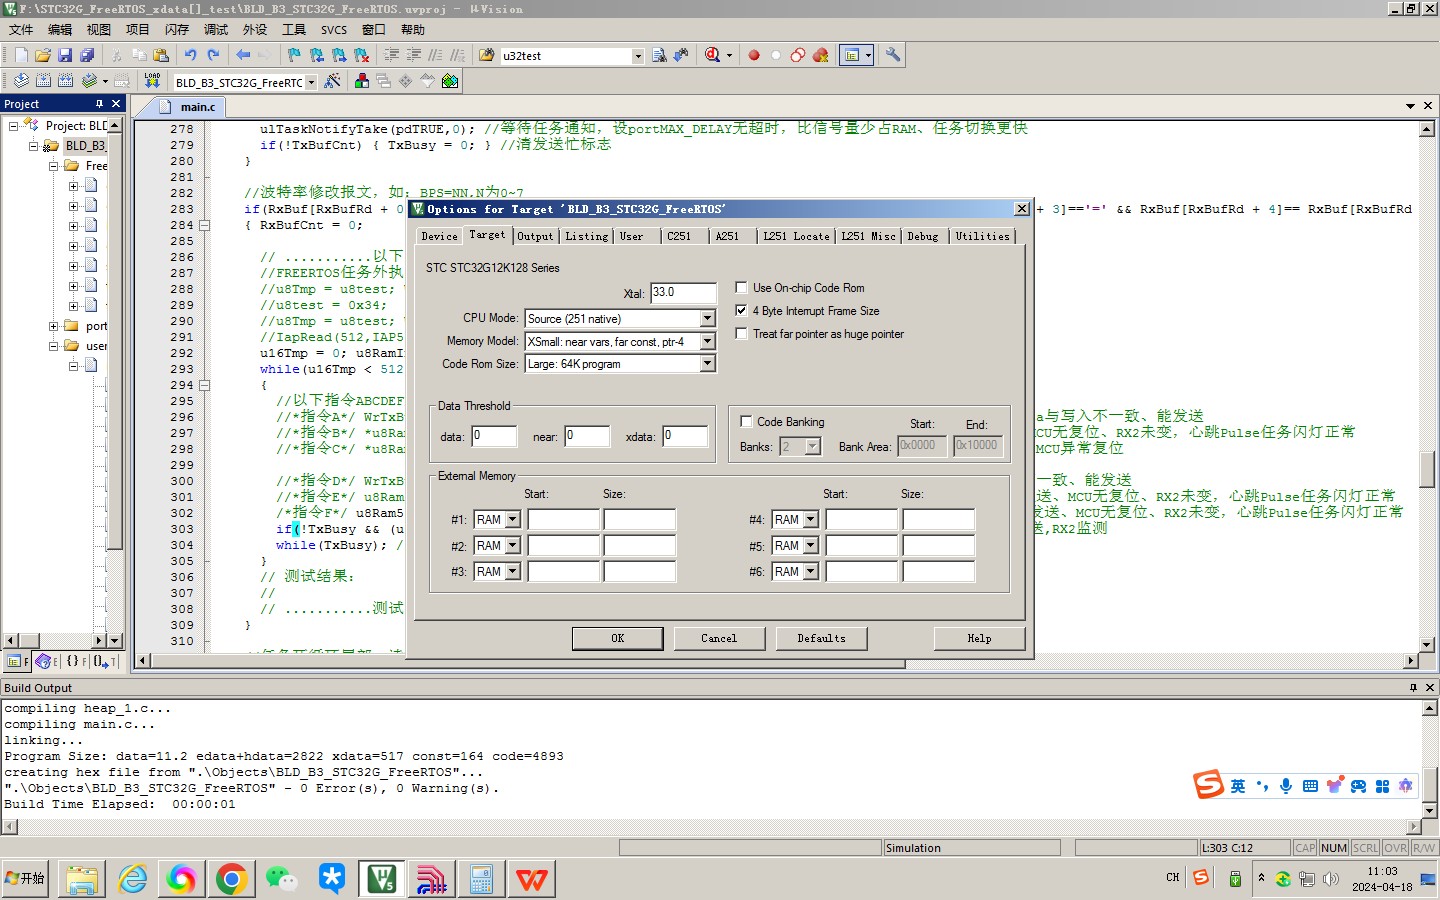Switch to the Utilities tab
This screenshot has height=900, width=1440.
click(x=982, y=236)
